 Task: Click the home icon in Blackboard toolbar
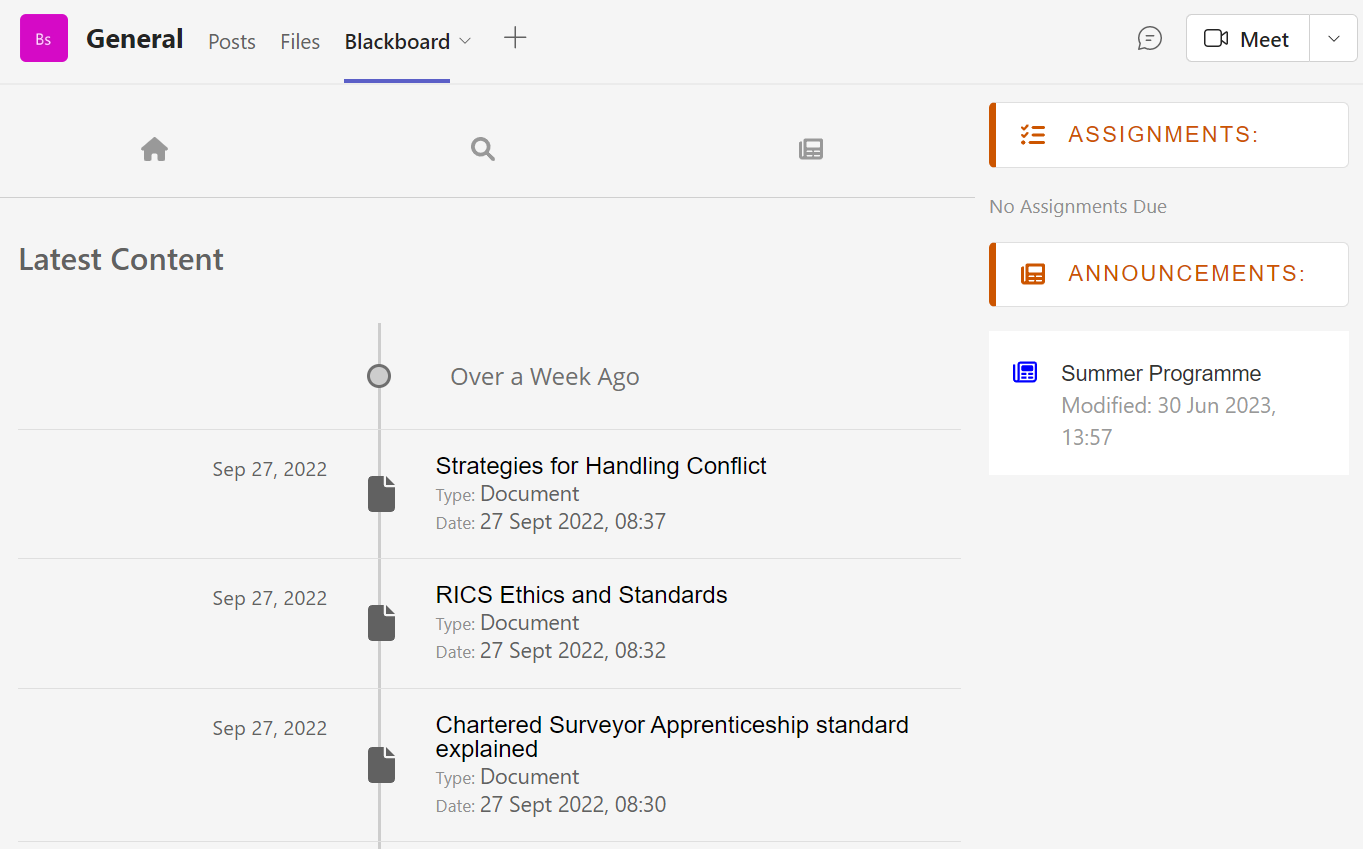tap(154, 149)
